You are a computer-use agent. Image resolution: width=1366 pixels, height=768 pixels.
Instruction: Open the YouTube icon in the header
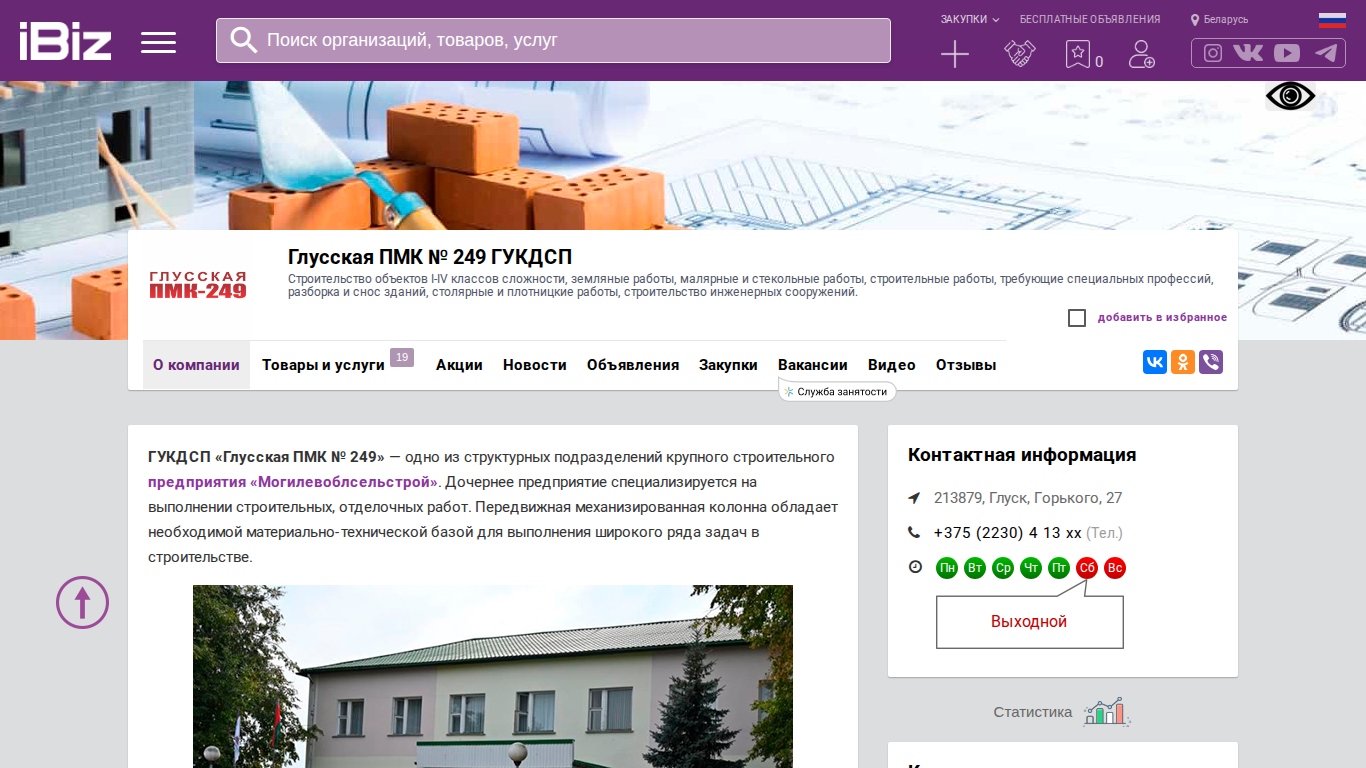click(x=1287, y=53)
